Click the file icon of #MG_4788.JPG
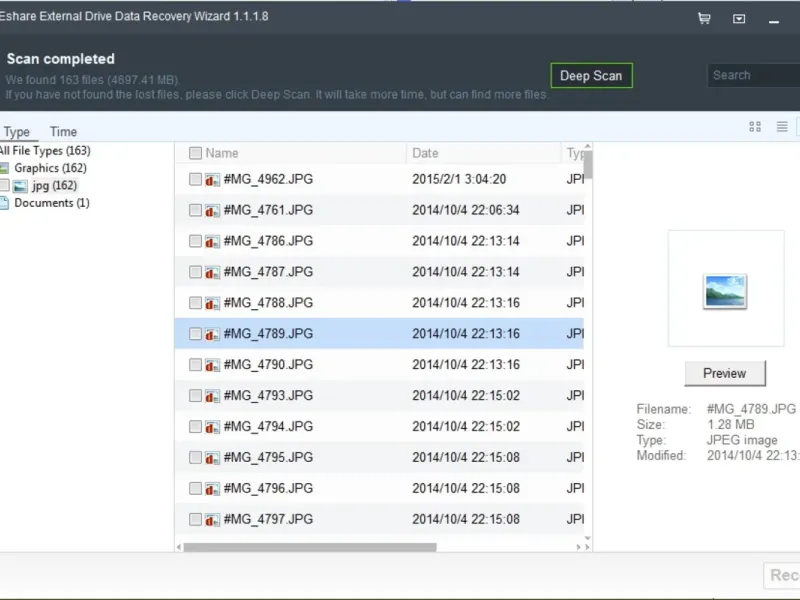 pyautogui.click(x=212, y=303)
